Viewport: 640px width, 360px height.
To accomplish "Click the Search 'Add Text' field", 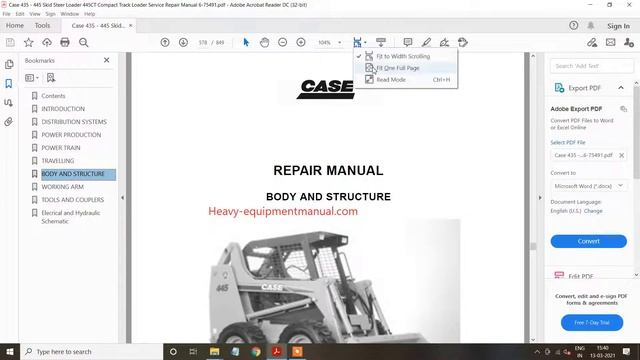I will point(592,66).
